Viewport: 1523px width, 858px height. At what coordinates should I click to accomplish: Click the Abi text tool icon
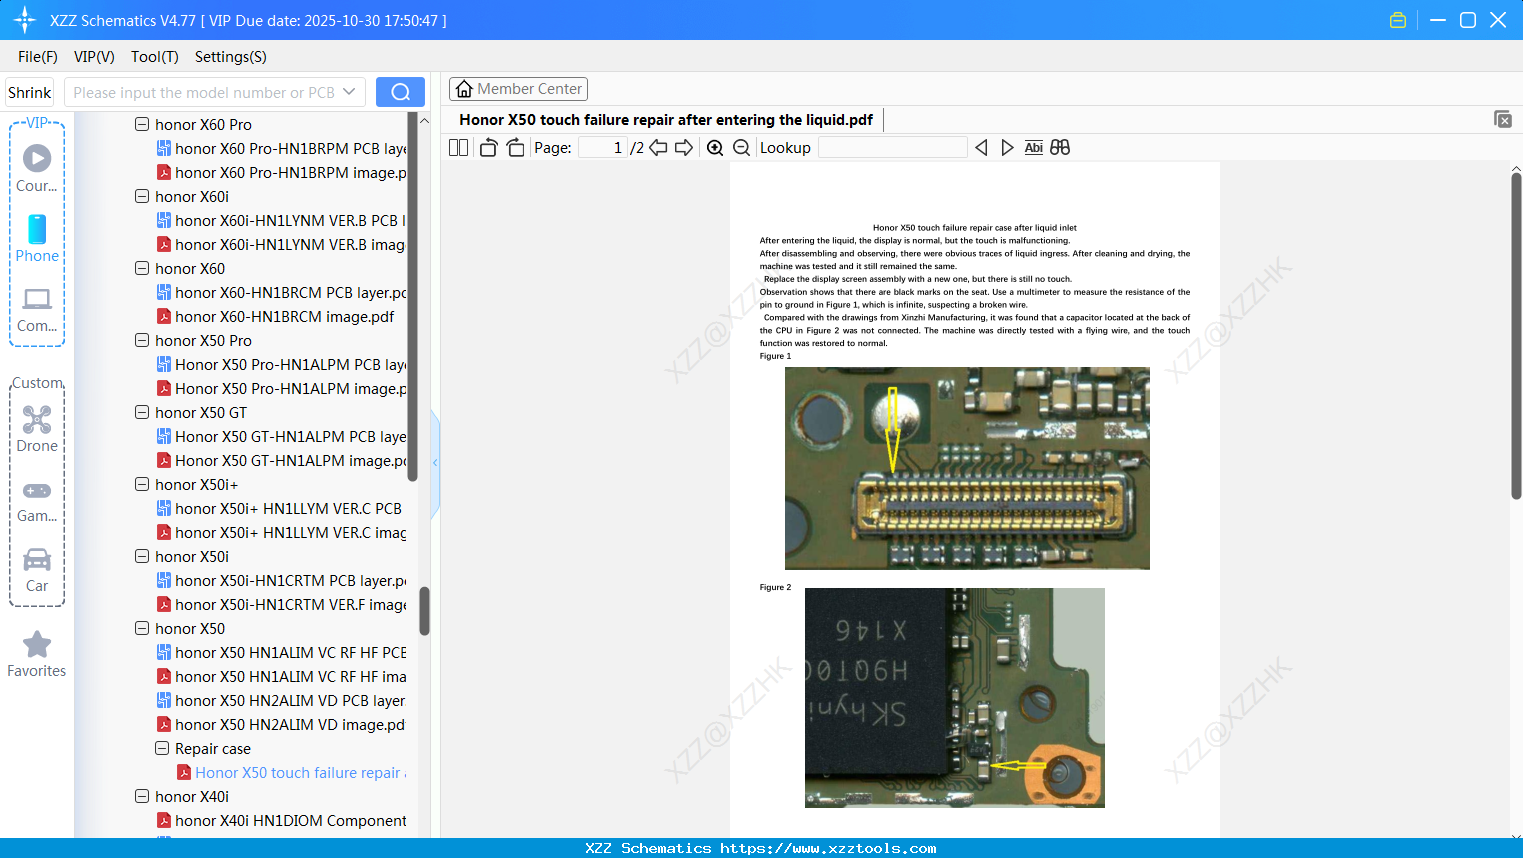[1034, 148]
